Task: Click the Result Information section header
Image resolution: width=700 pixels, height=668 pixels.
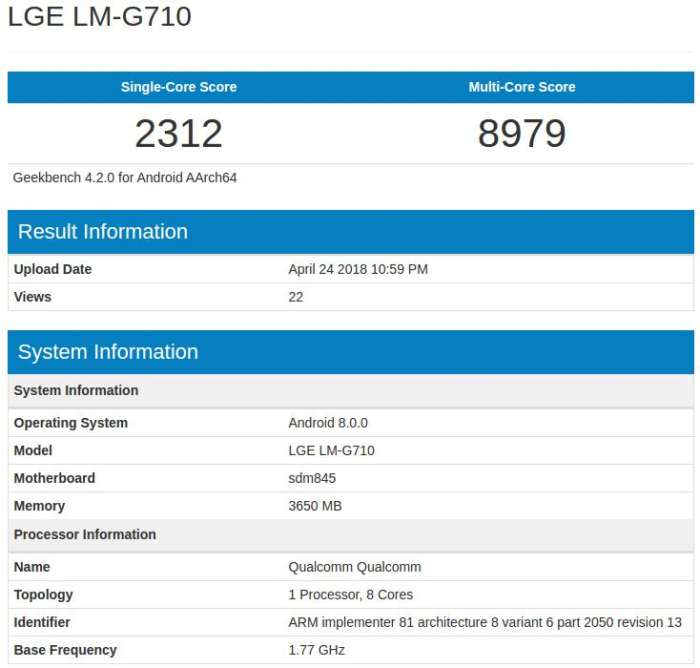Action: (x=103, y=232)
